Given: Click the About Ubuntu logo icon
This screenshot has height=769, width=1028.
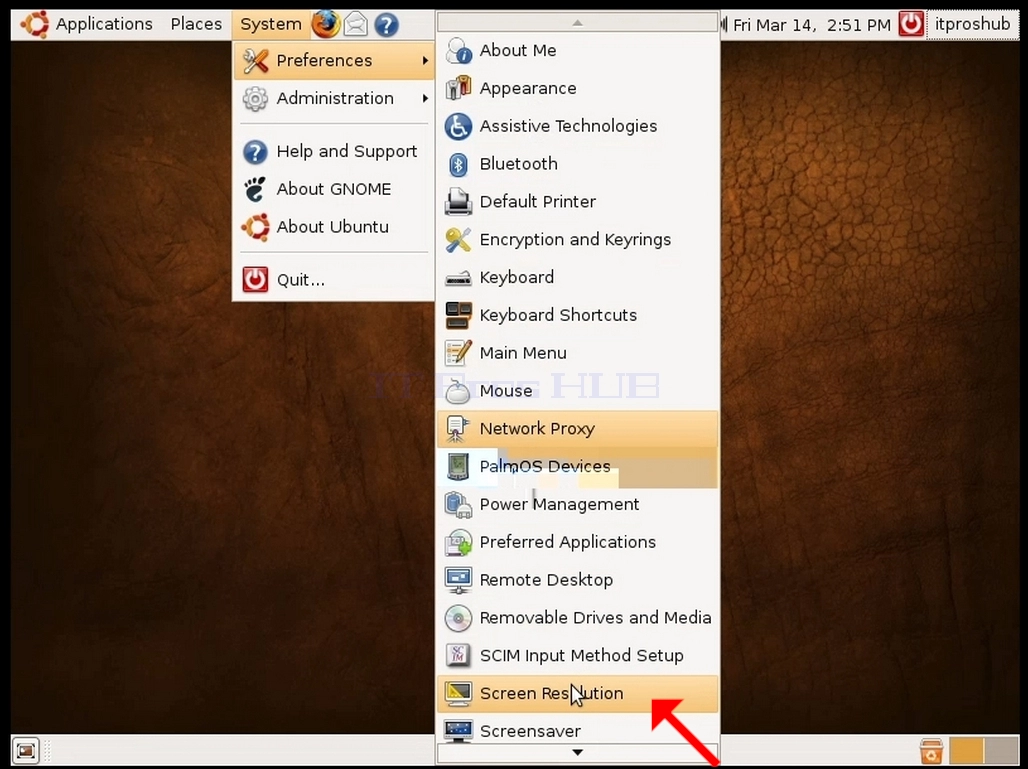Looking at the screenshot, I should pos(255,227).
